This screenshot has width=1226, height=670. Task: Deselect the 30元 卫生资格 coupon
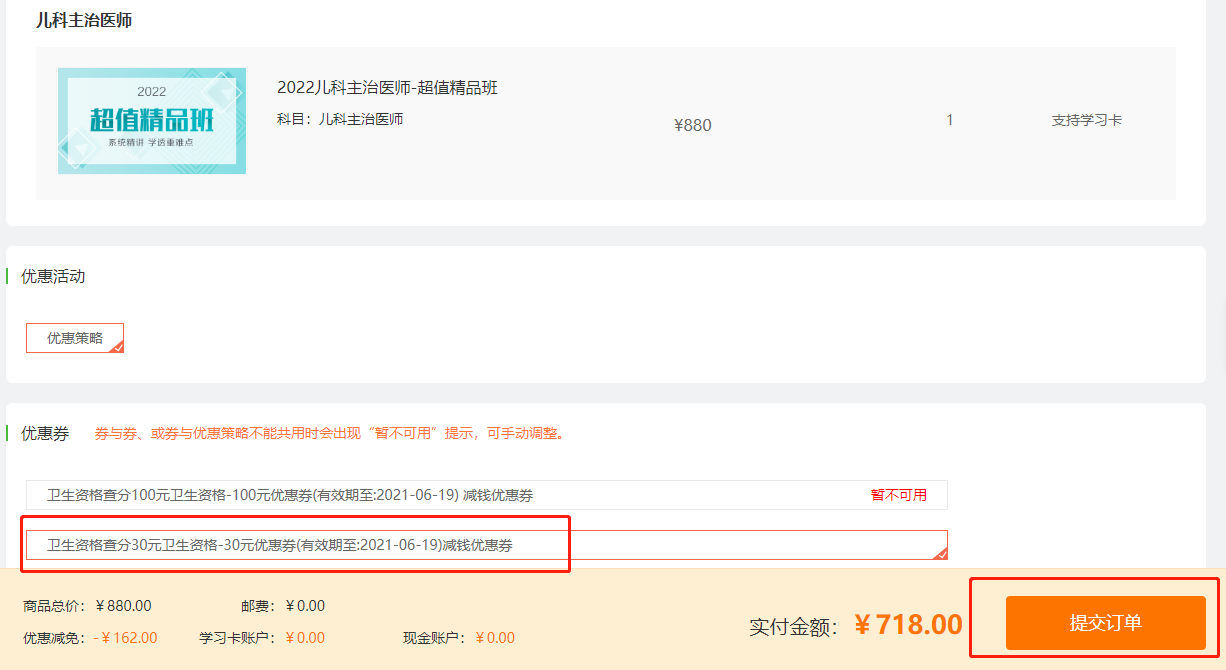click(280, 545)
